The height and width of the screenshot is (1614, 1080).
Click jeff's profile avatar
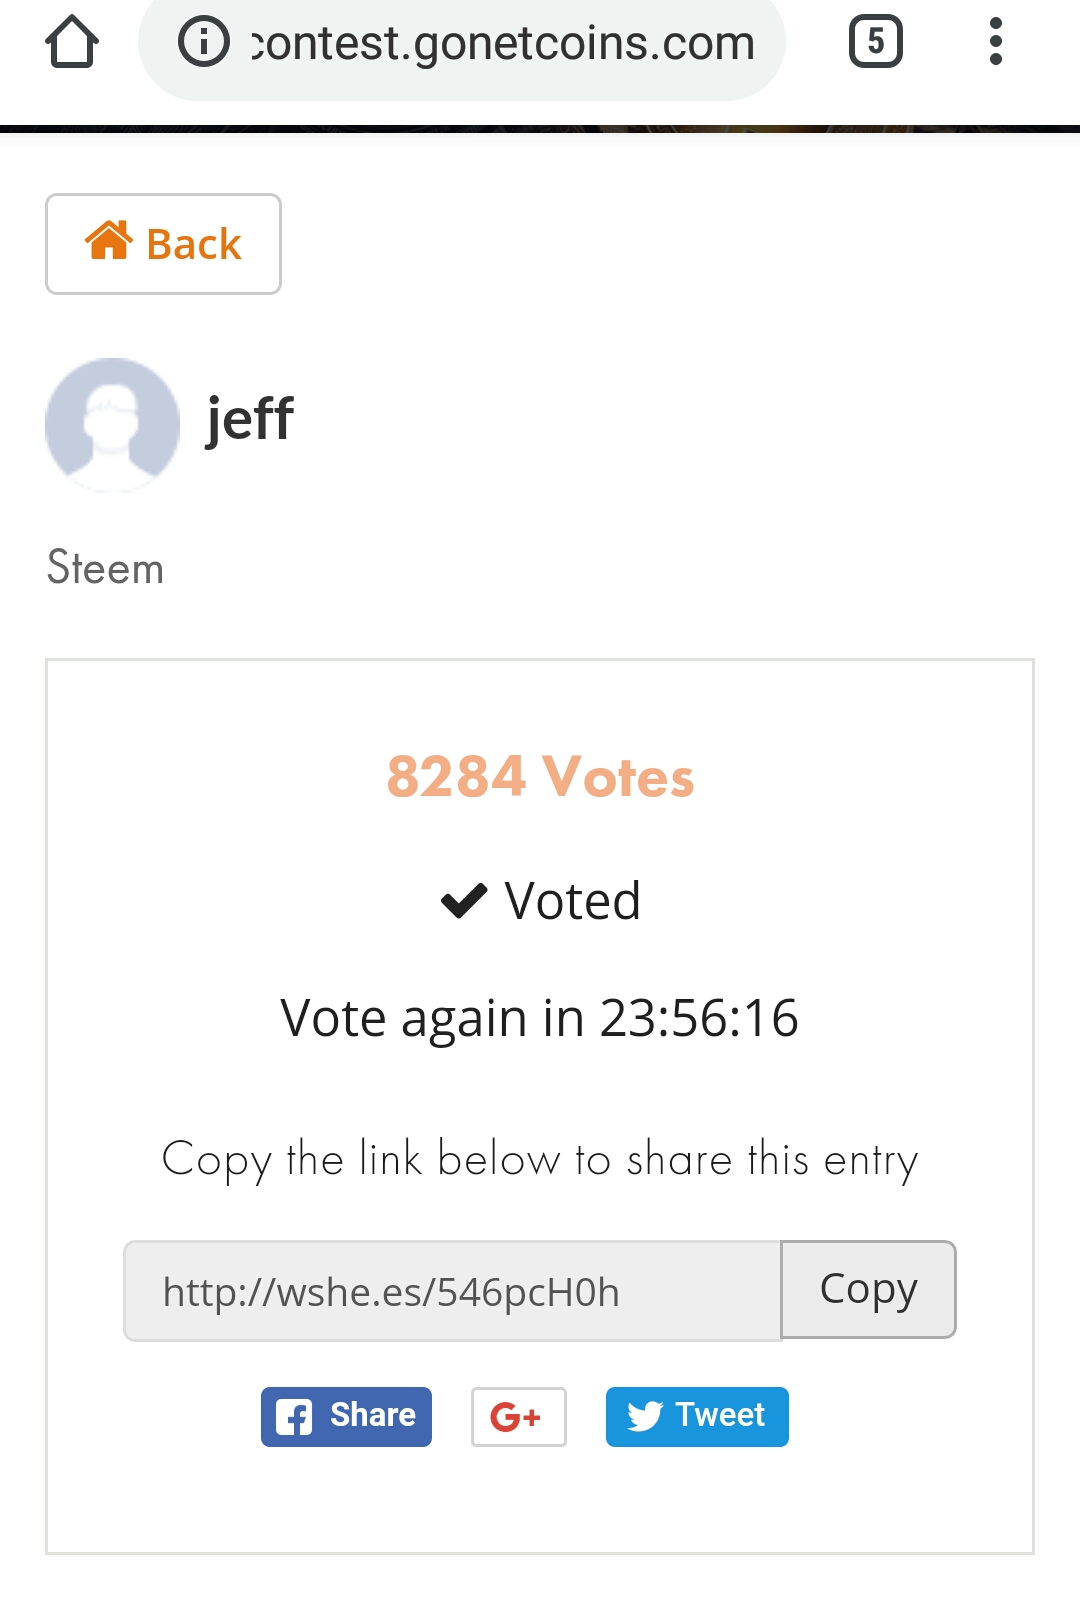coord(112,424)
